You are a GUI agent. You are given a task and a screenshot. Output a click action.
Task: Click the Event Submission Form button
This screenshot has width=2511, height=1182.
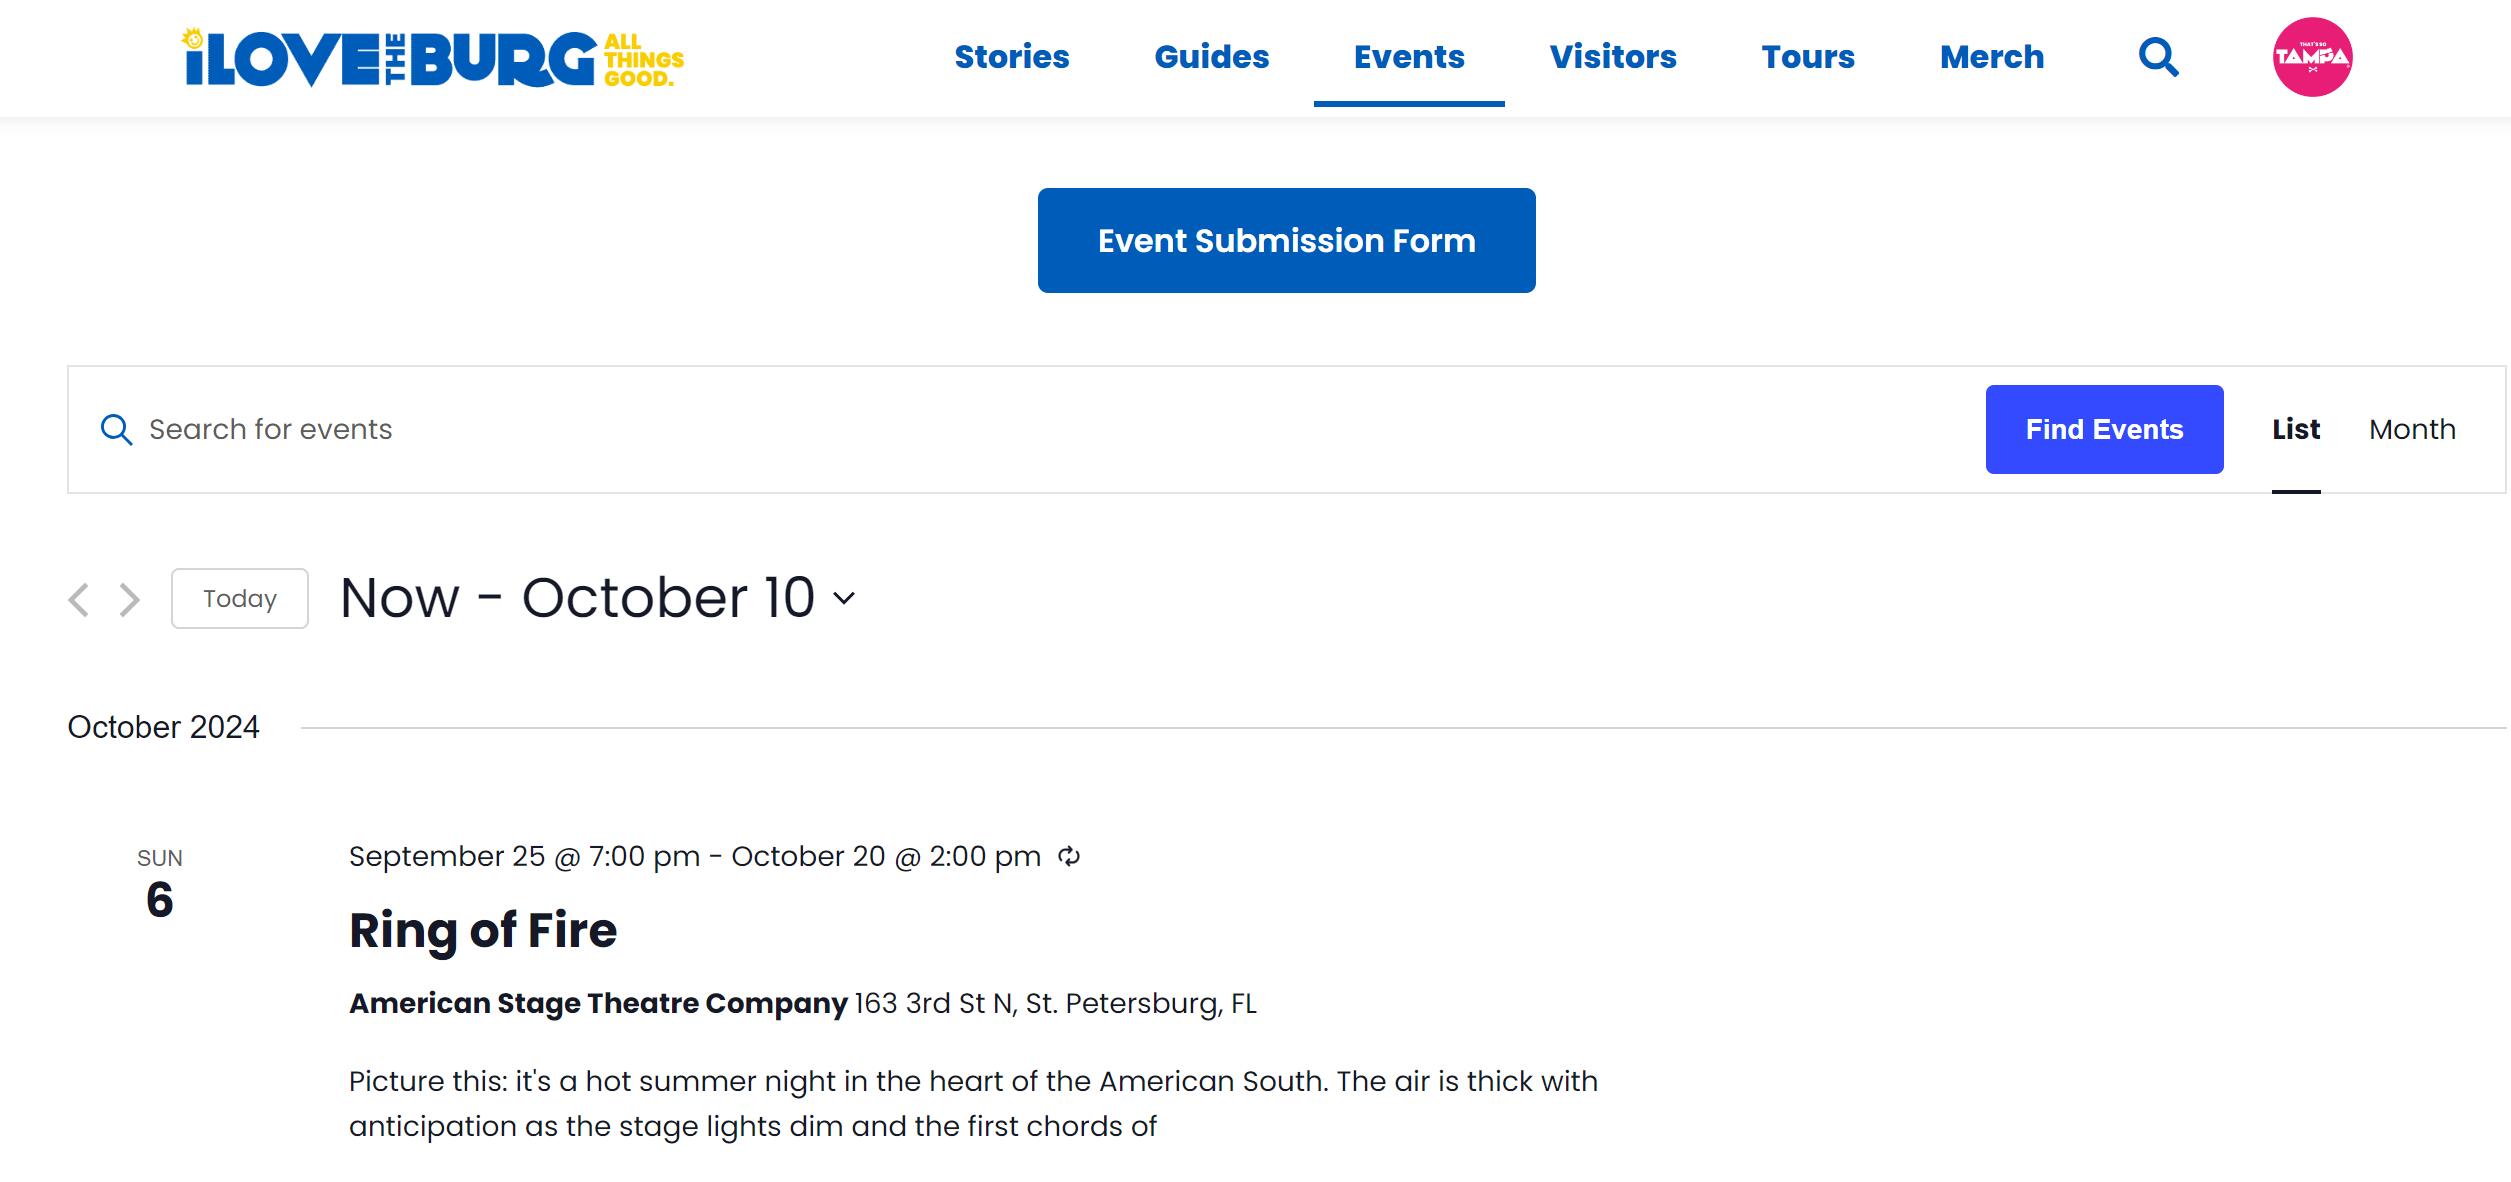(1287, 240)
